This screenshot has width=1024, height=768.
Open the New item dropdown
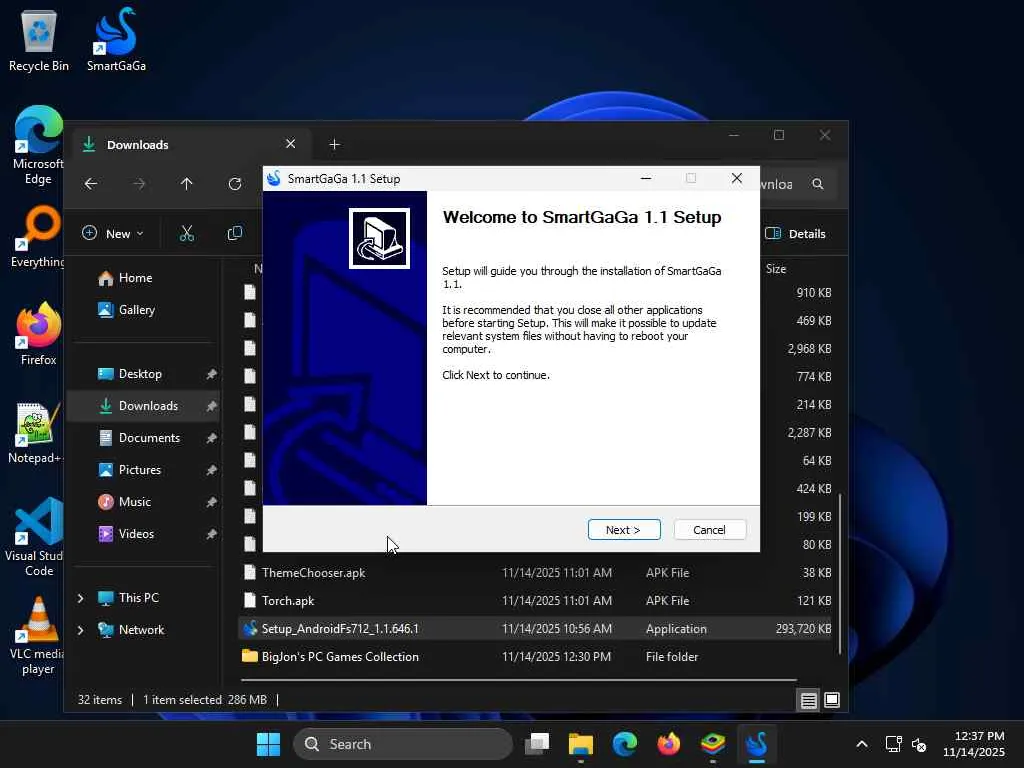[113, 233]
